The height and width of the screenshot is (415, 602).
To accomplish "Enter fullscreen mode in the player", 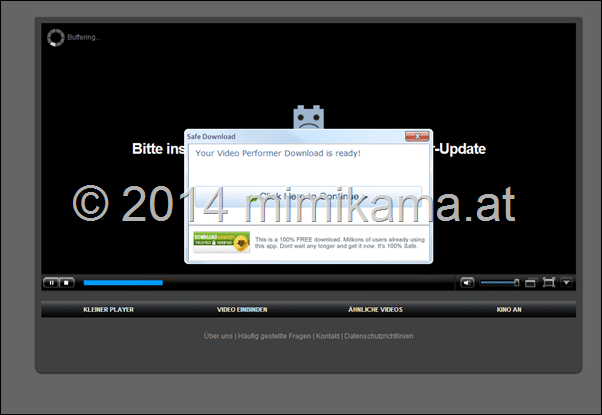I will click(x=549, y=283).
